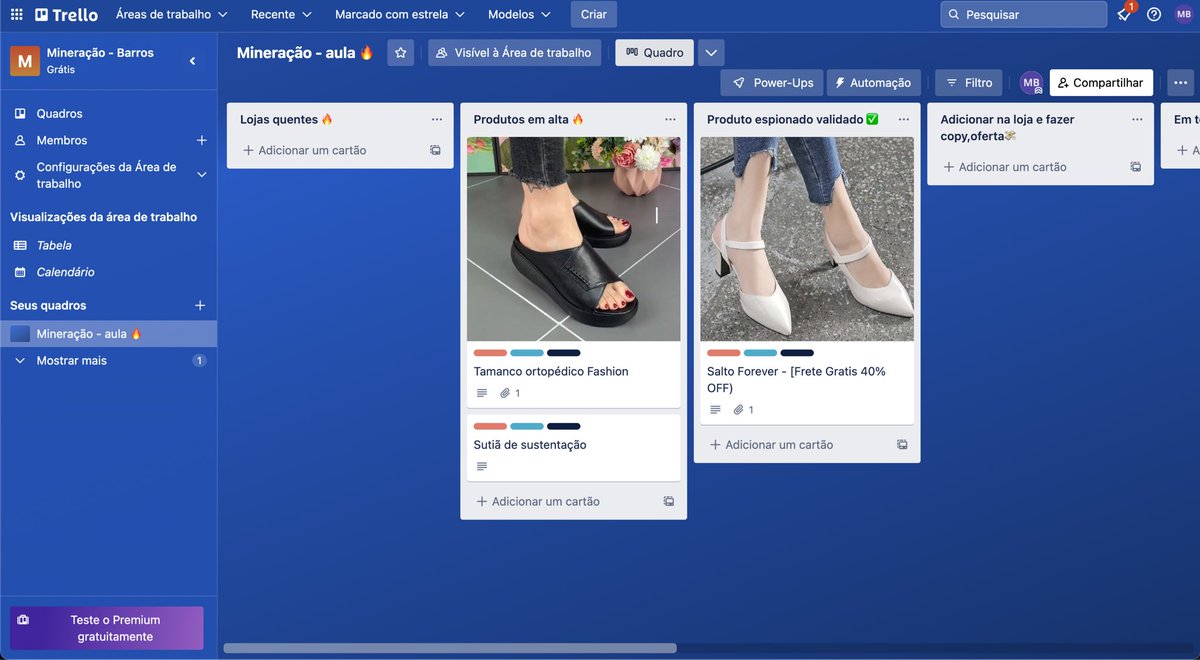This screenshot has height=660, width=1200.
Task: Open the Automação button
Action: (873, 83)
